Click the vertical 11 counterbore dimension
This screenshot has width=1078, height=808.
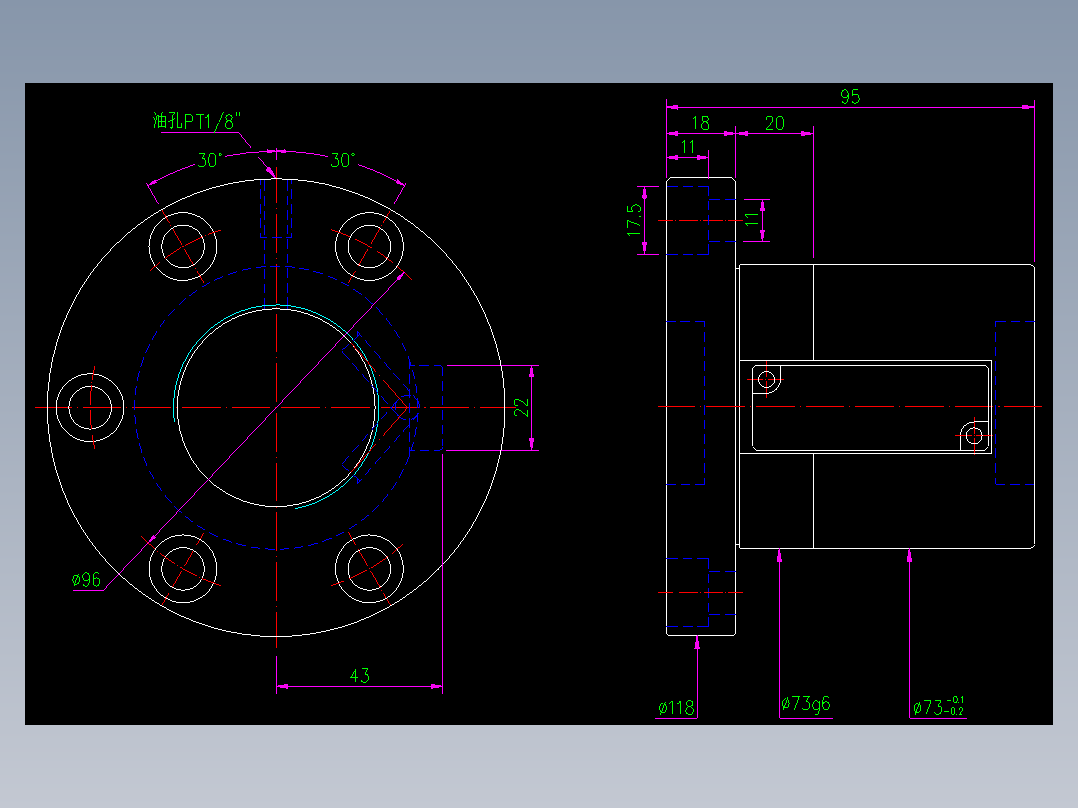coord(752,219)
